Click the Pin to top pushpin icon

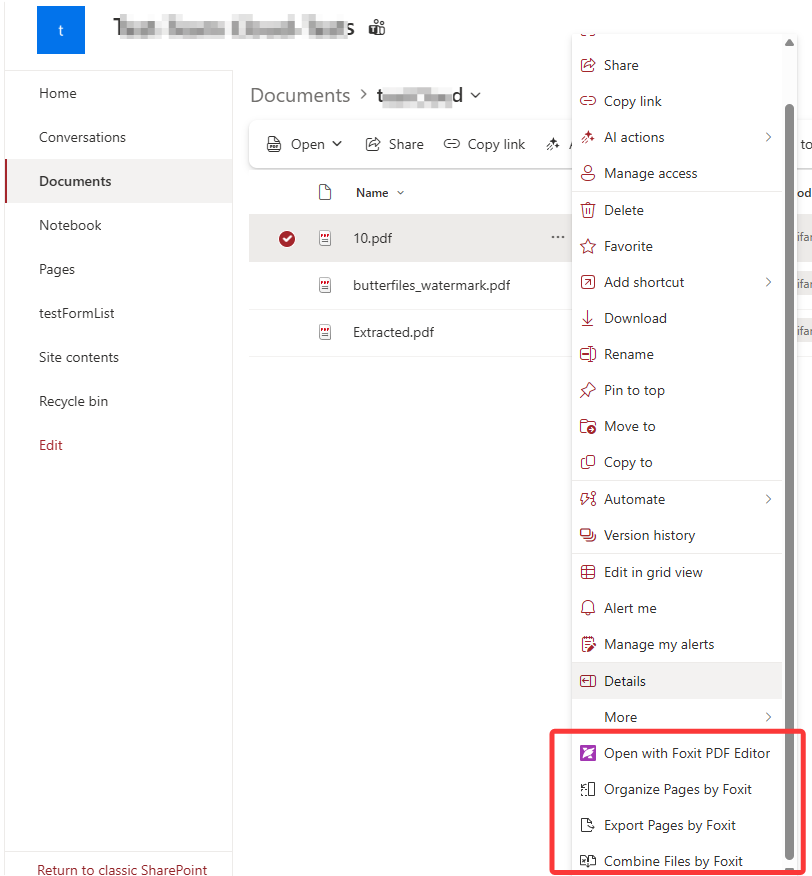click(587, 391)
